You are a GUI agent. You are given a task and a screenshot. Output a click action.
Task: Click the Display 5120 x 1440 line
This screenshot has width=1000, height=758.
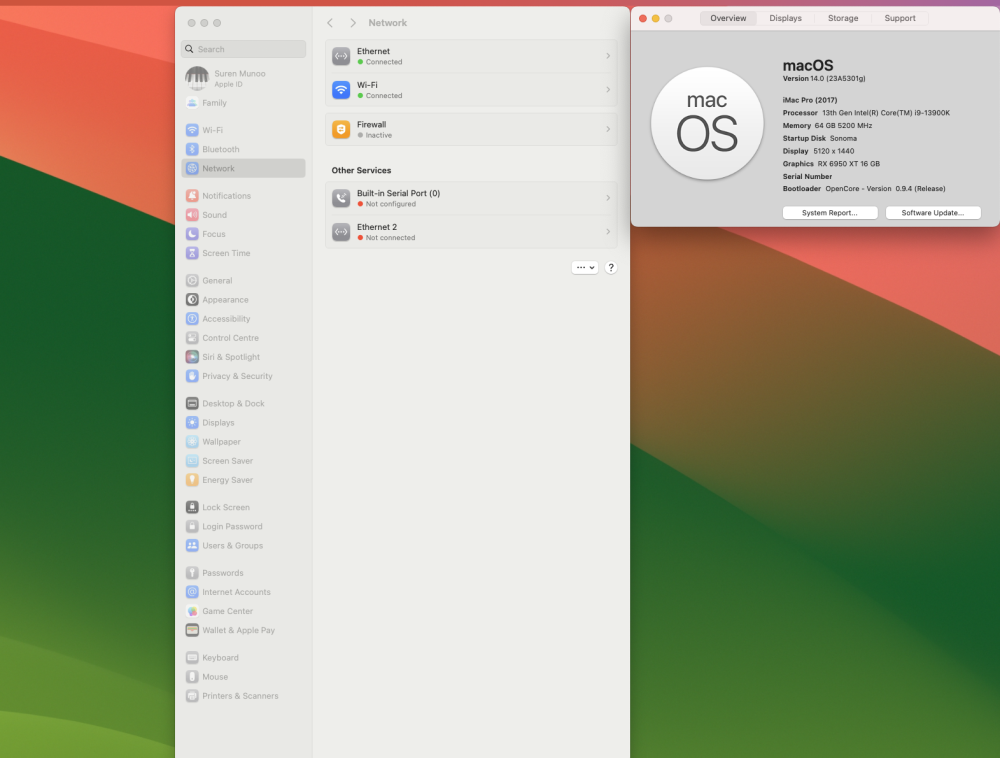(818, 151)
